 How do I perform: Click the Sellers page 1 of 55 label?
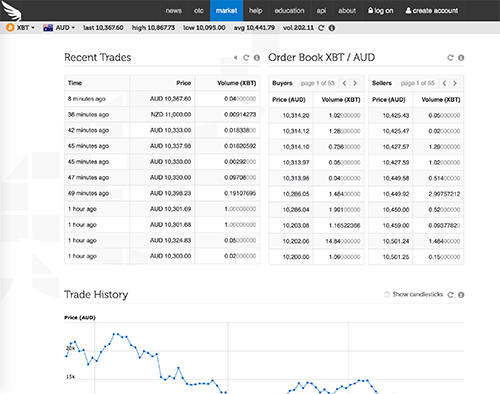tap(417, 83)
